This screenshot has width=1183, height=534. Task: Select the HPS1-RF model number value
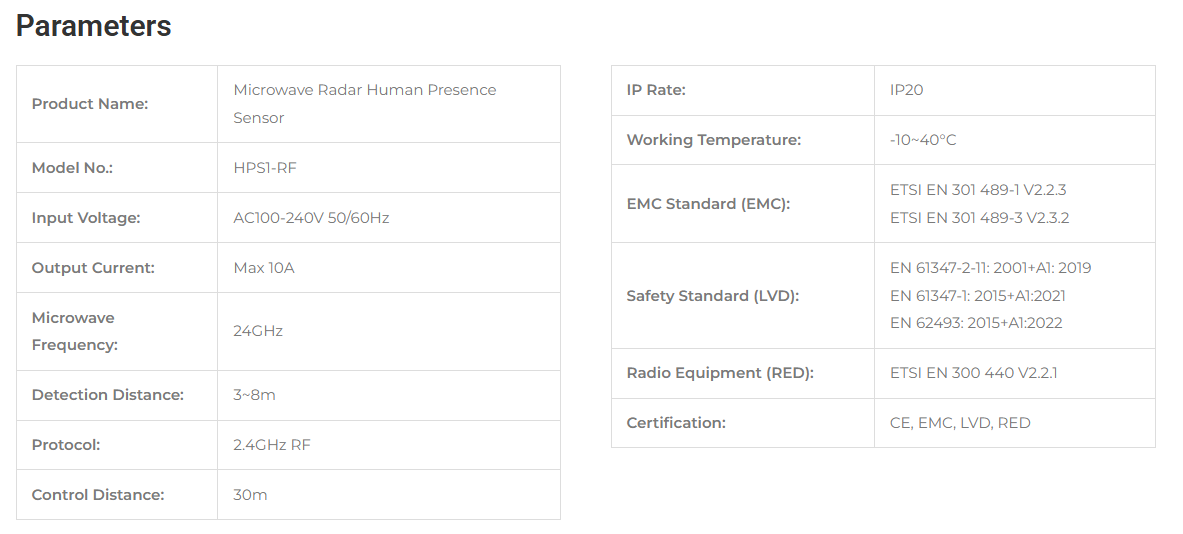tap(265, 167)
